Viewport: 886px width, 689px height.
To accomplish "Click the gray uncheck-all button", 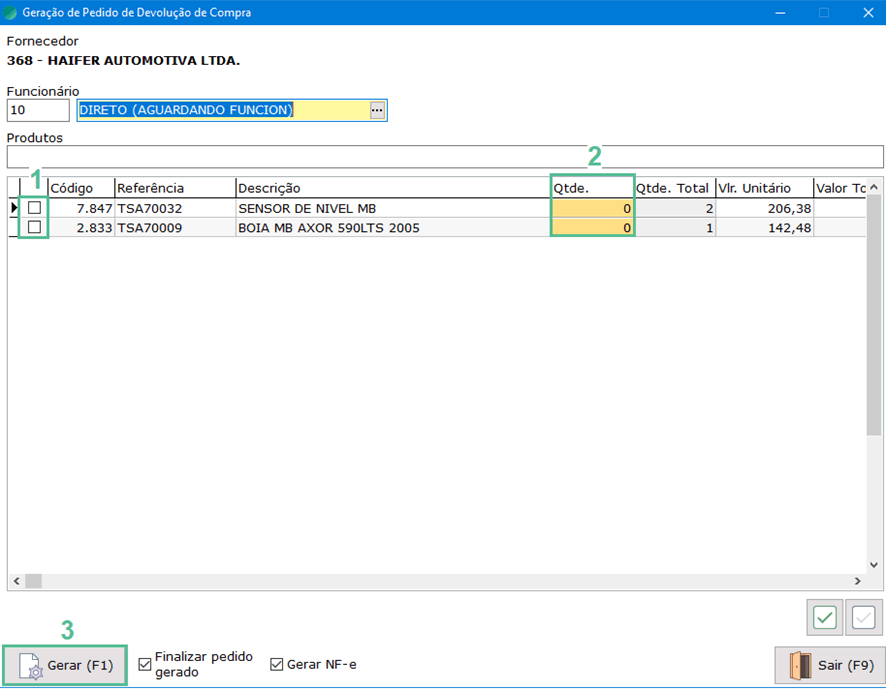I will (863, 618).
